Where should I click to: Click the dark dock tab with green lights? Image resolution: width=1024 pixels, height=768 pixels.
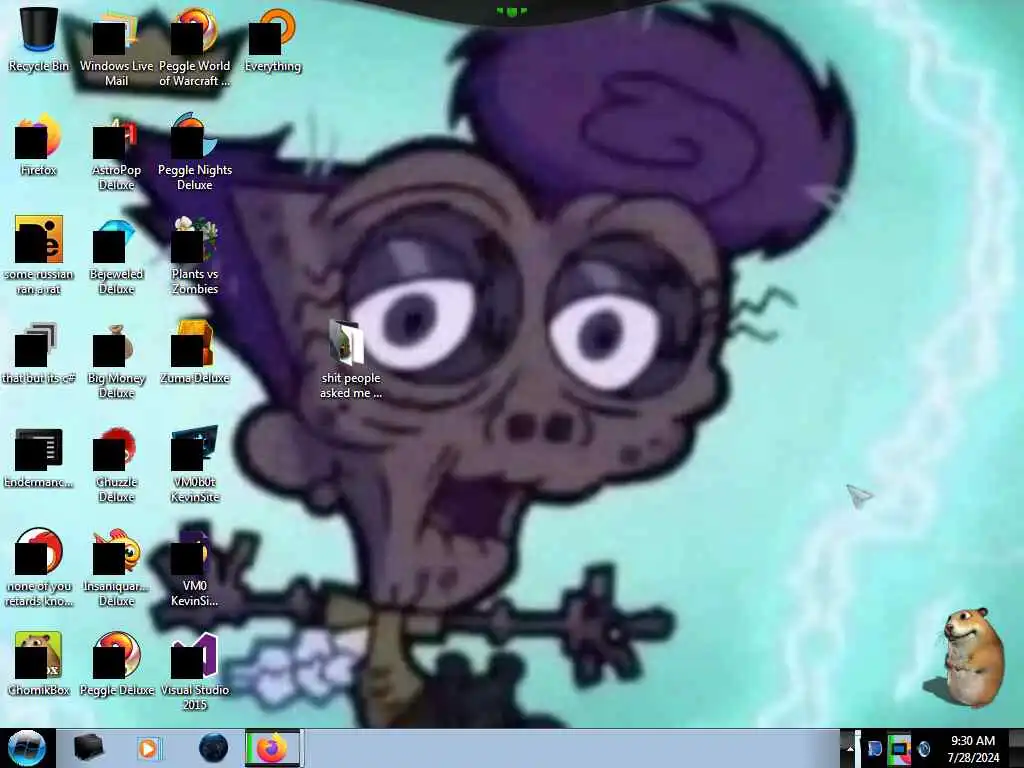(x=512, y=11)
